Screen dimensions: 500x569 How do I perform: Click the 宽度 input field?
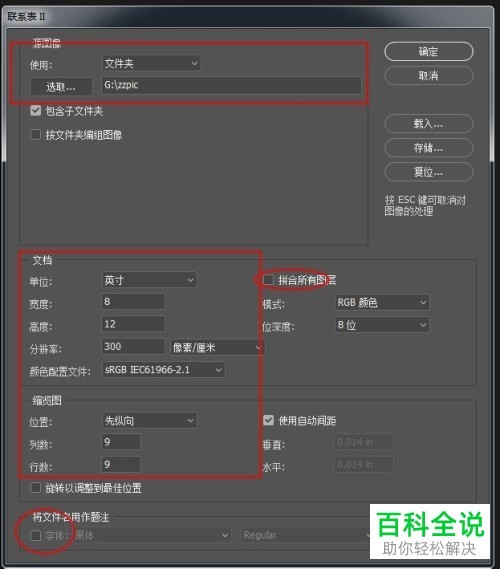point(133,302)
